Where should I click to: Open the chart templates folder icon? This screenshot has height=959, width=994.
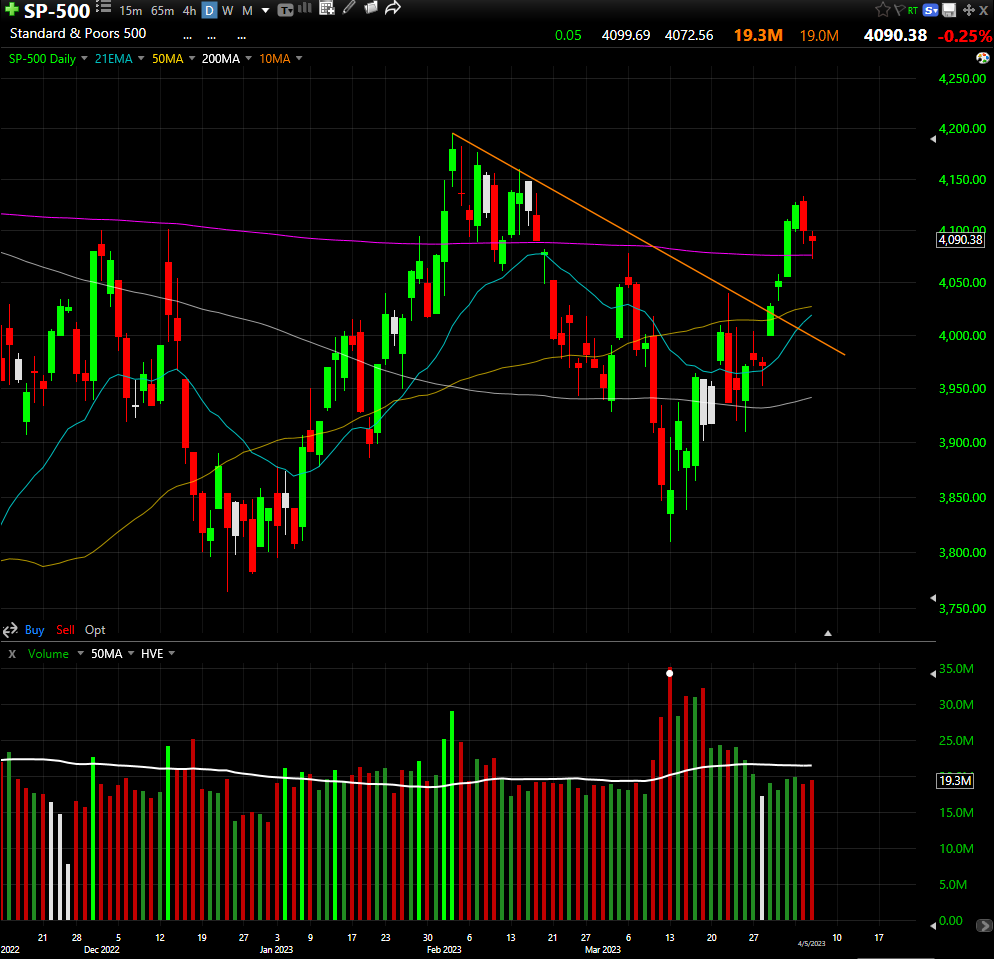[371, 8]
